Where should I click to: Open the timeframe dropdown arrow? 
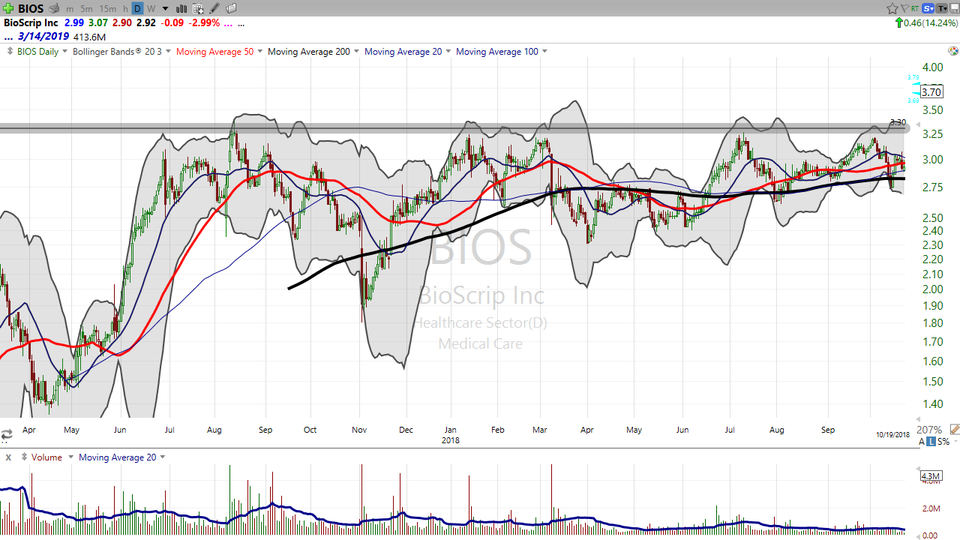(165, 9)
